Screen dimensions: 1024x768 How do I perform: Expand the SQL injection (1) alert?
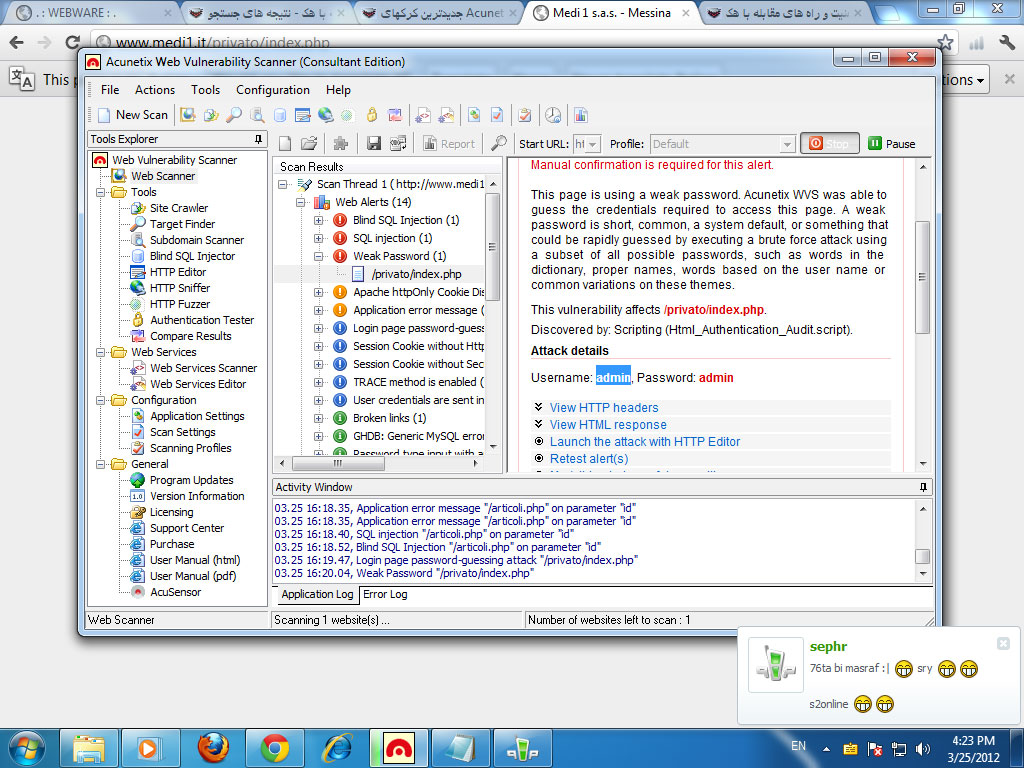click(319, 238)
